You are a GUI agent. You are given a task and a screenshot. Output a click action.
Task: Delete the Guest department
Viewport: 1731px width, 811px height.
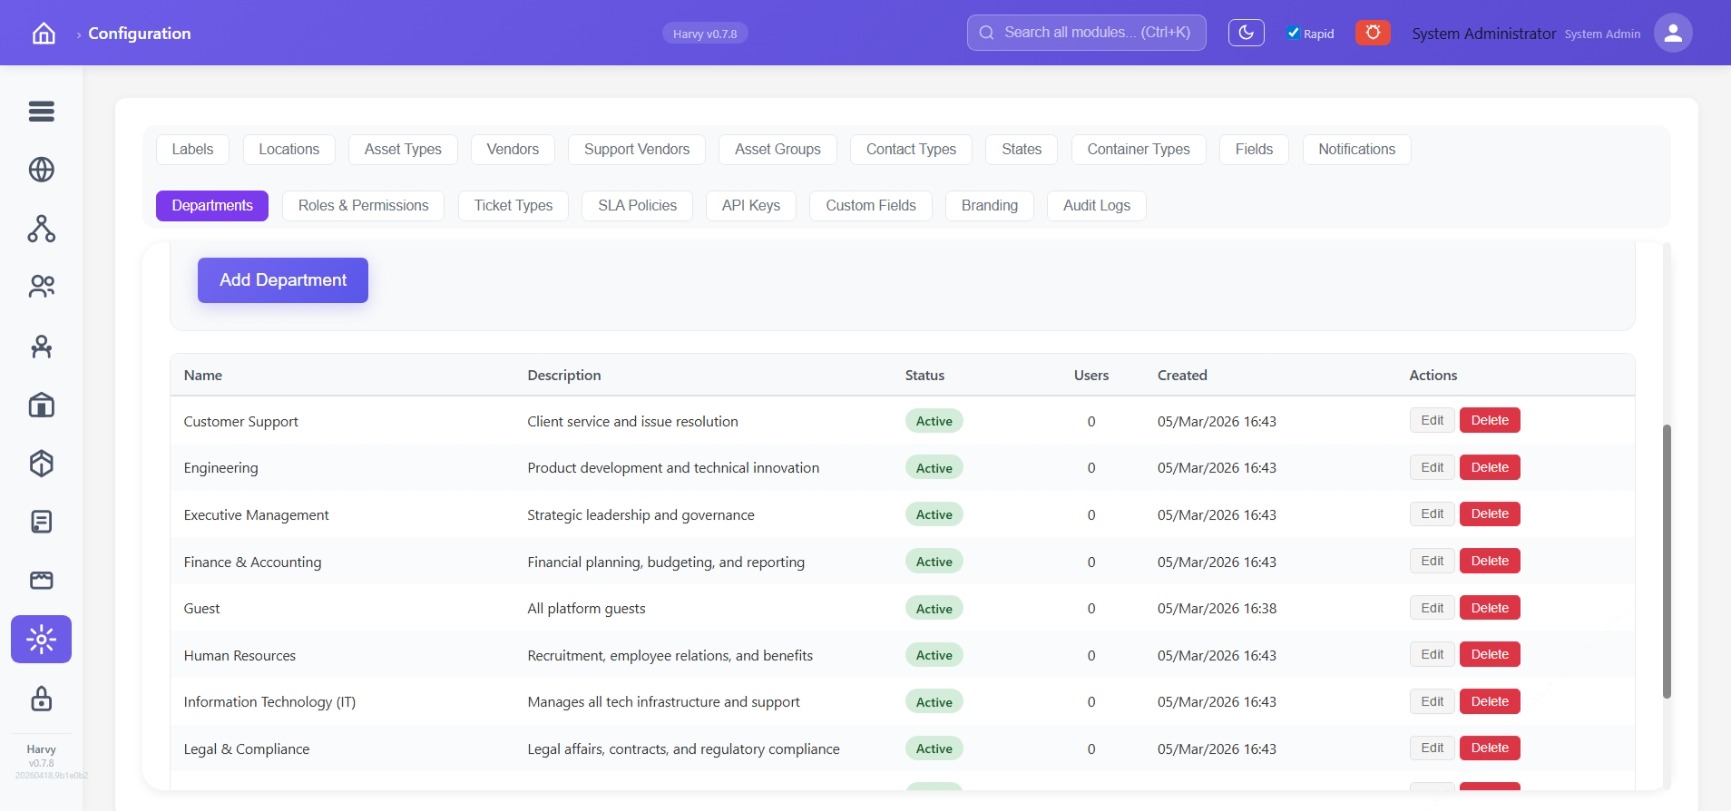(1490, 608)
